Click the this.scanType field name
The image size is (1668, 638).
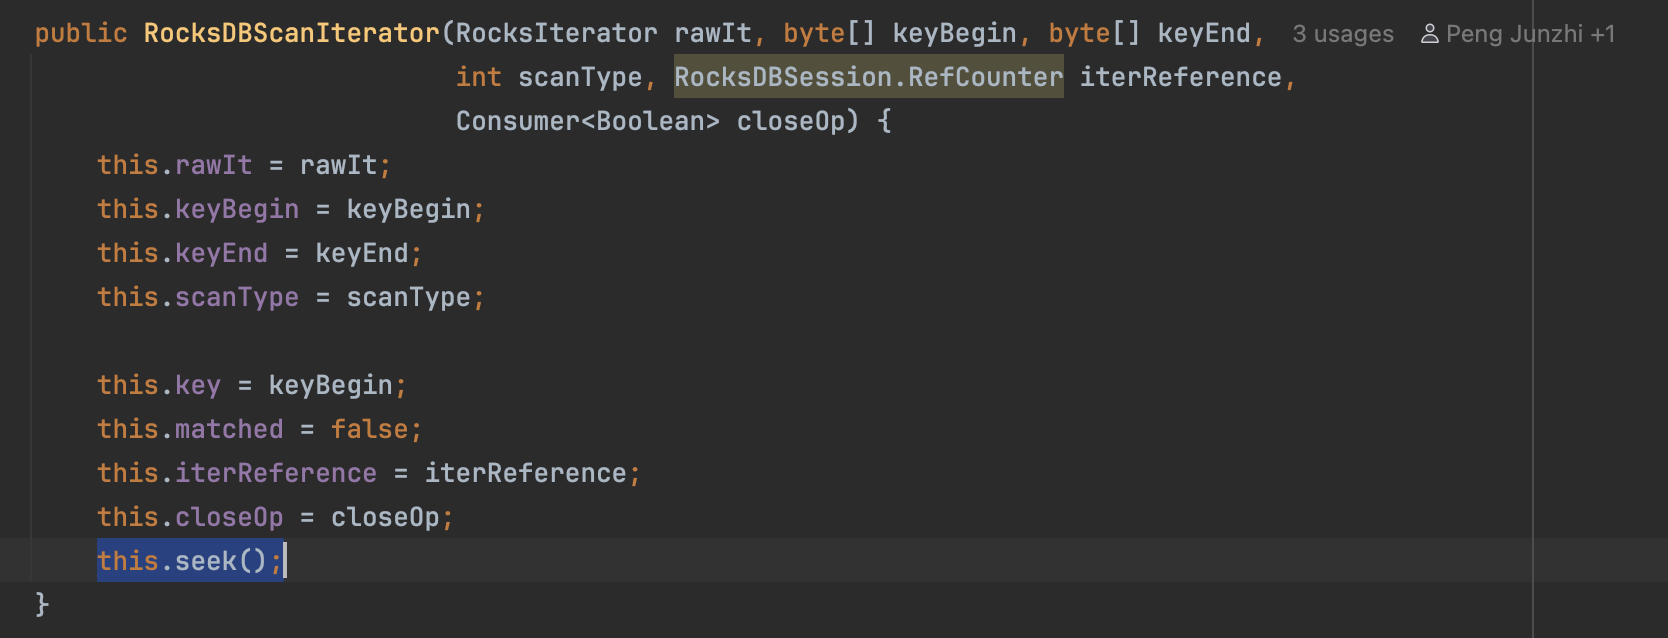[x=237, y=297]
